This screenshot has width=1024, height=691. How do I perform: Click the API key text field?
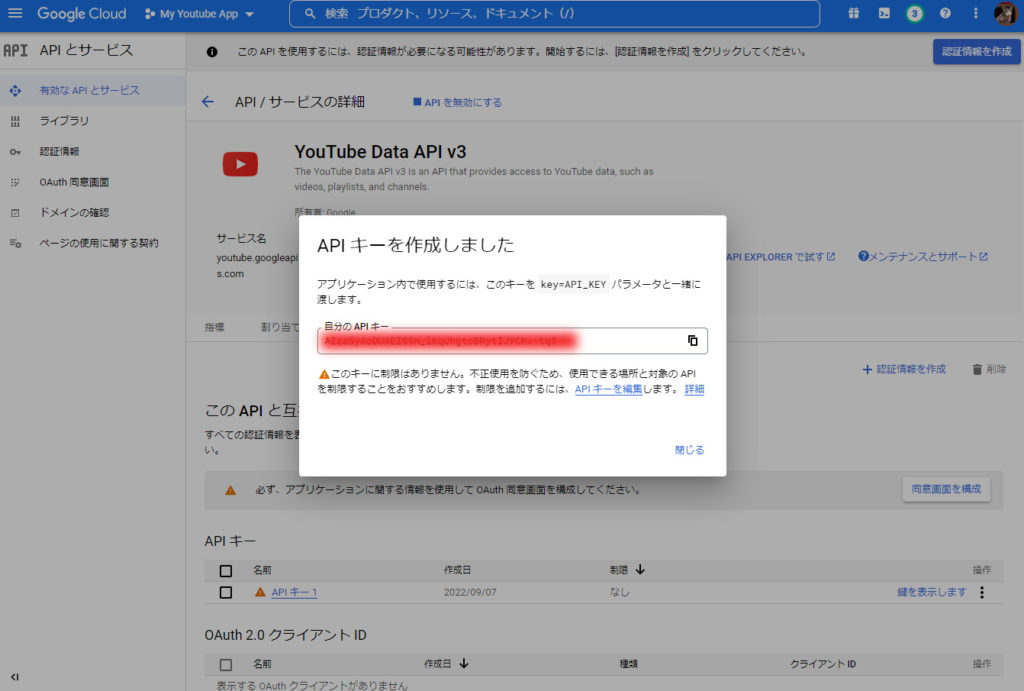pyautogui.click(x=512, y=340)
